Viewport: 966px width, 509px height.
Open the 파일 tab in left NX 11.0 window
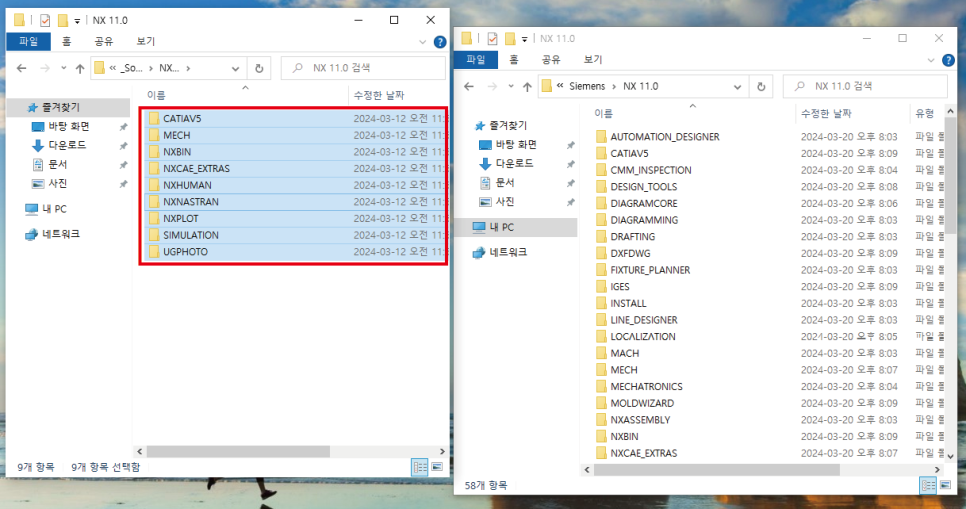pos(28,41)
